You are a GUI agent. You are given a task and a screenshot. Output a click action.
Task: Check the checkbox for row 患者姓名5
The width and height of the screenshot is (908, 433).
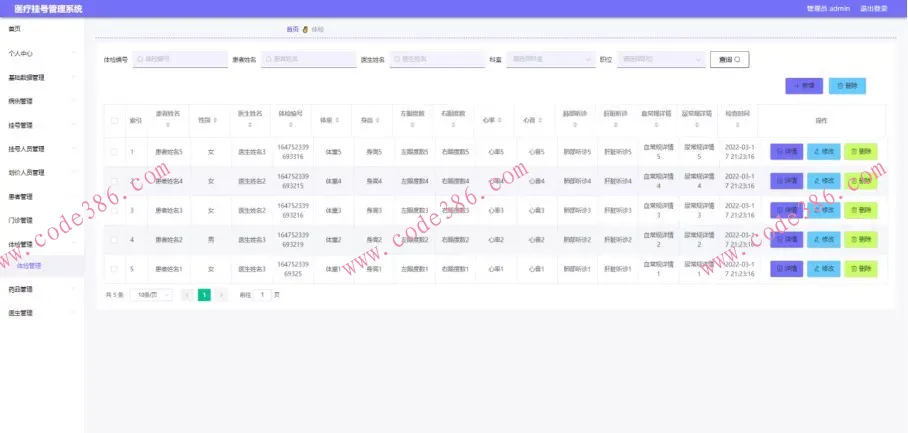[x=114, y=152]
